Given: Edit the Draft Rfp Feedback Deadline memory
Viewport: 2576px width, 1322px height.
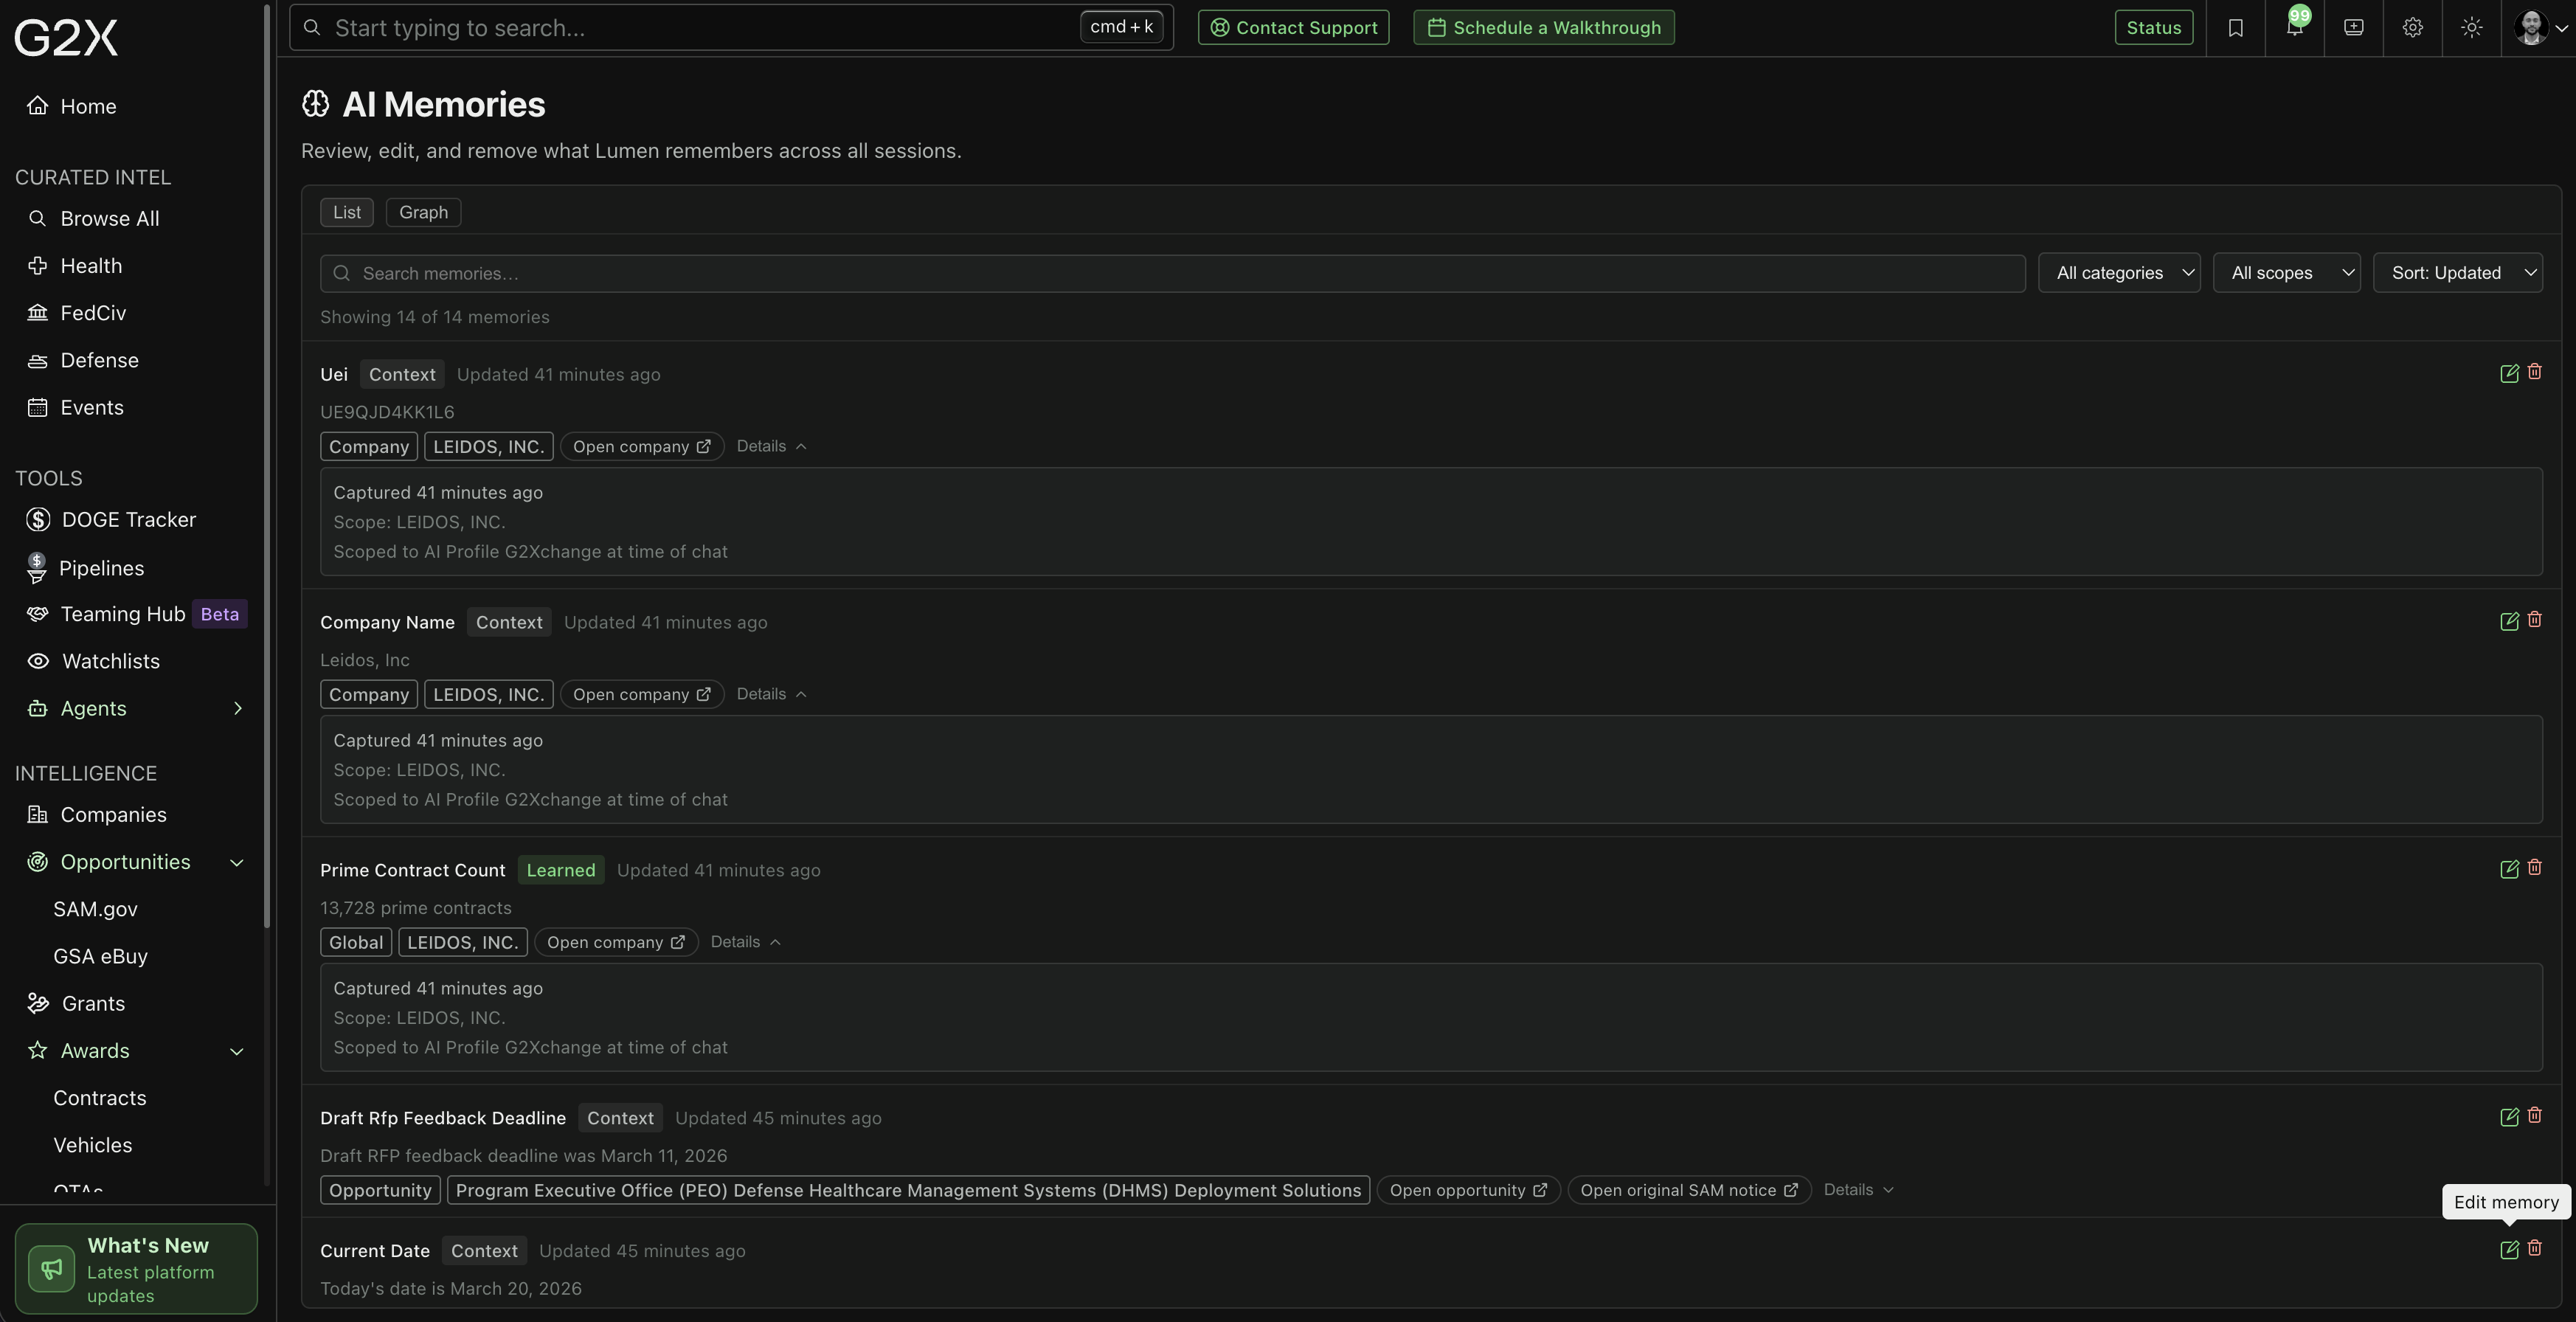Looking at the screenshot, I should 2509,1117.
